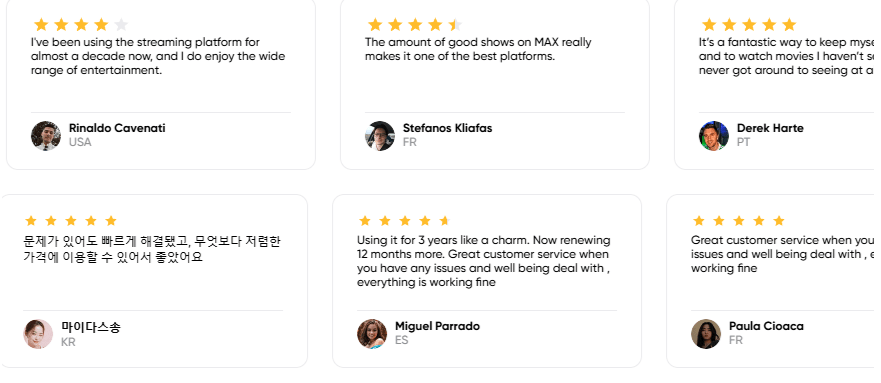This screenshot has width=881, height=383.
Task: Click the review text about MAX shows
Action: [x=478, y=49]
